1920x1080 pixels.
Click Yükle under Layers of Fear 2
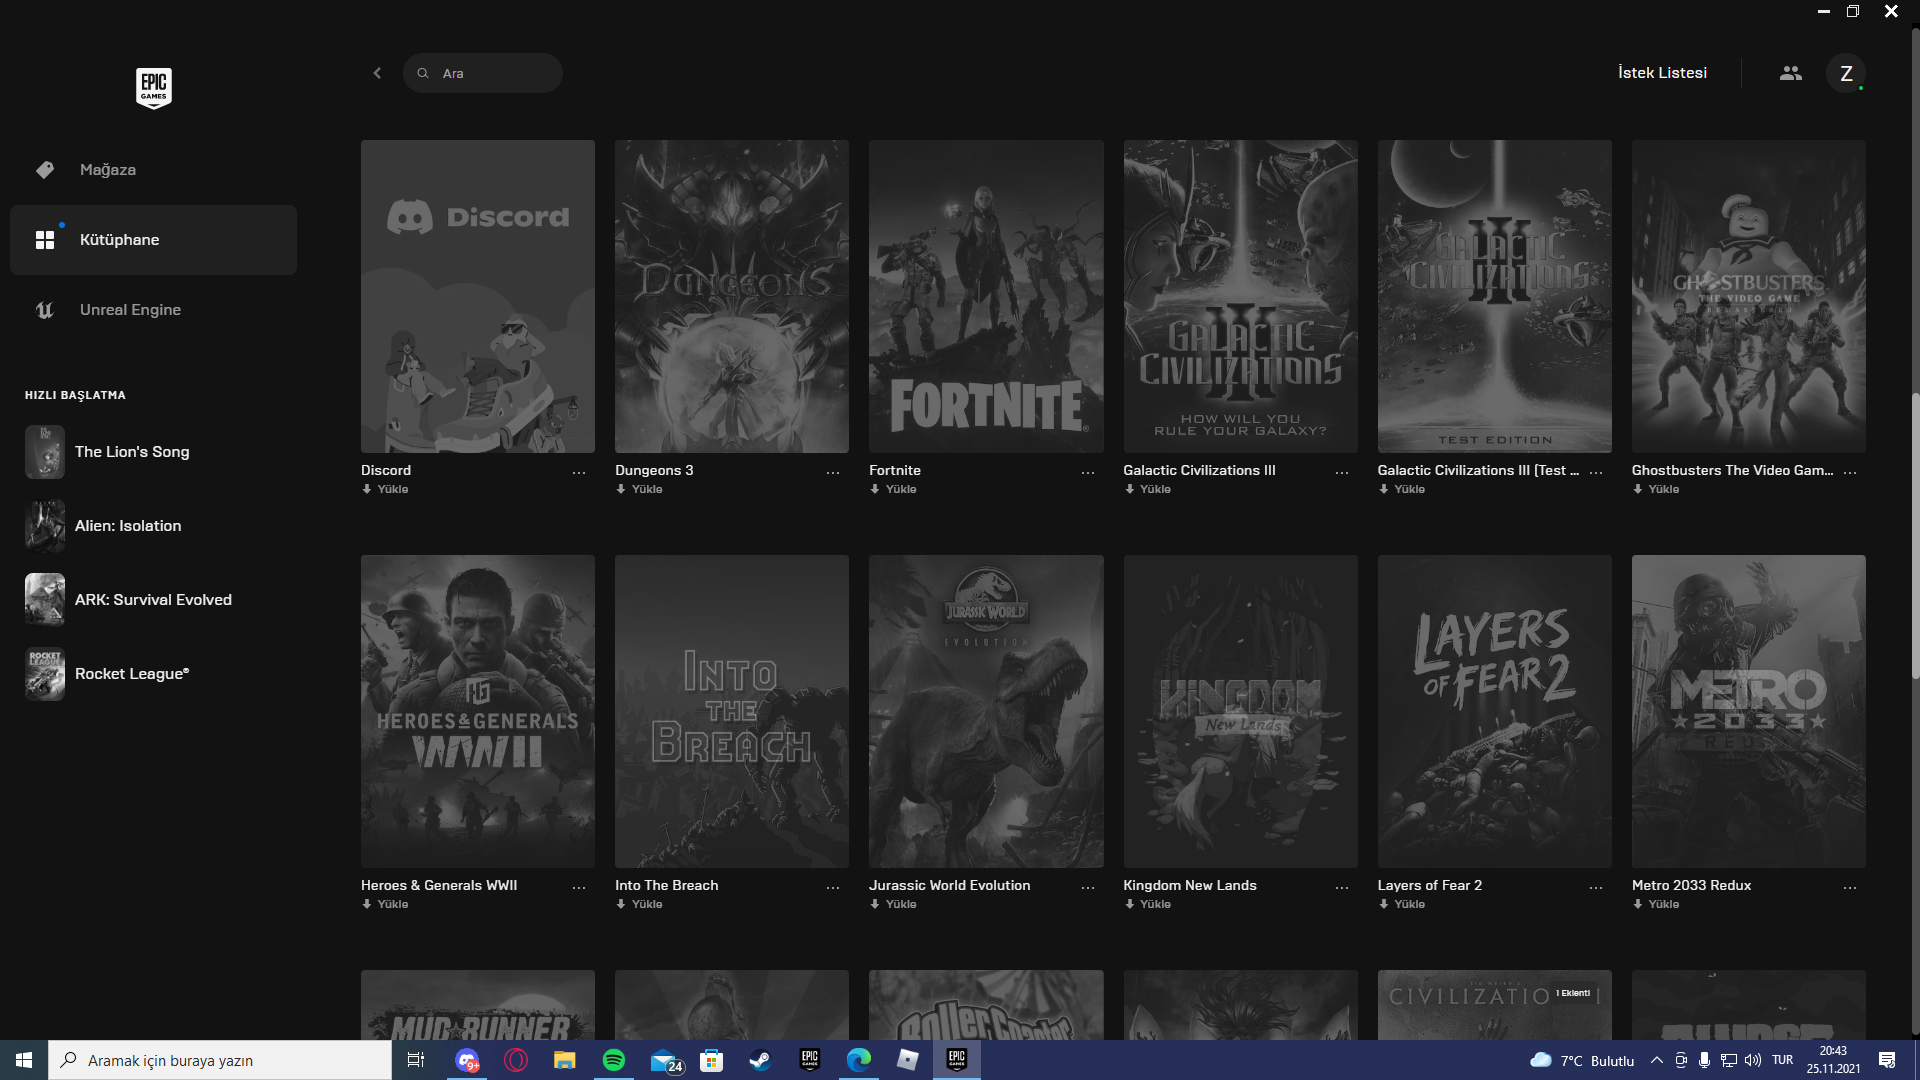(1402, 904)
